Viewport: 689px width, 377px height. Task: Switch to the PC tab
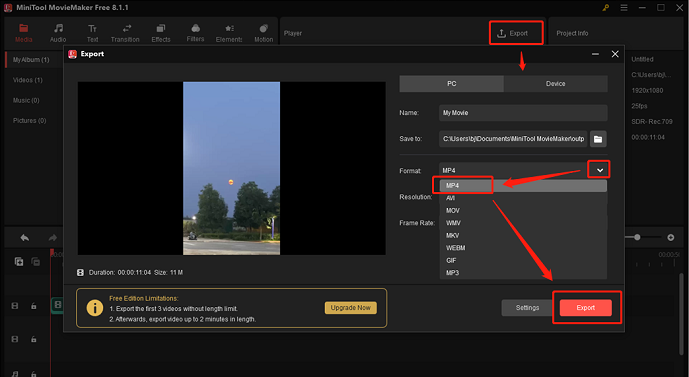[x=451, y=83]
